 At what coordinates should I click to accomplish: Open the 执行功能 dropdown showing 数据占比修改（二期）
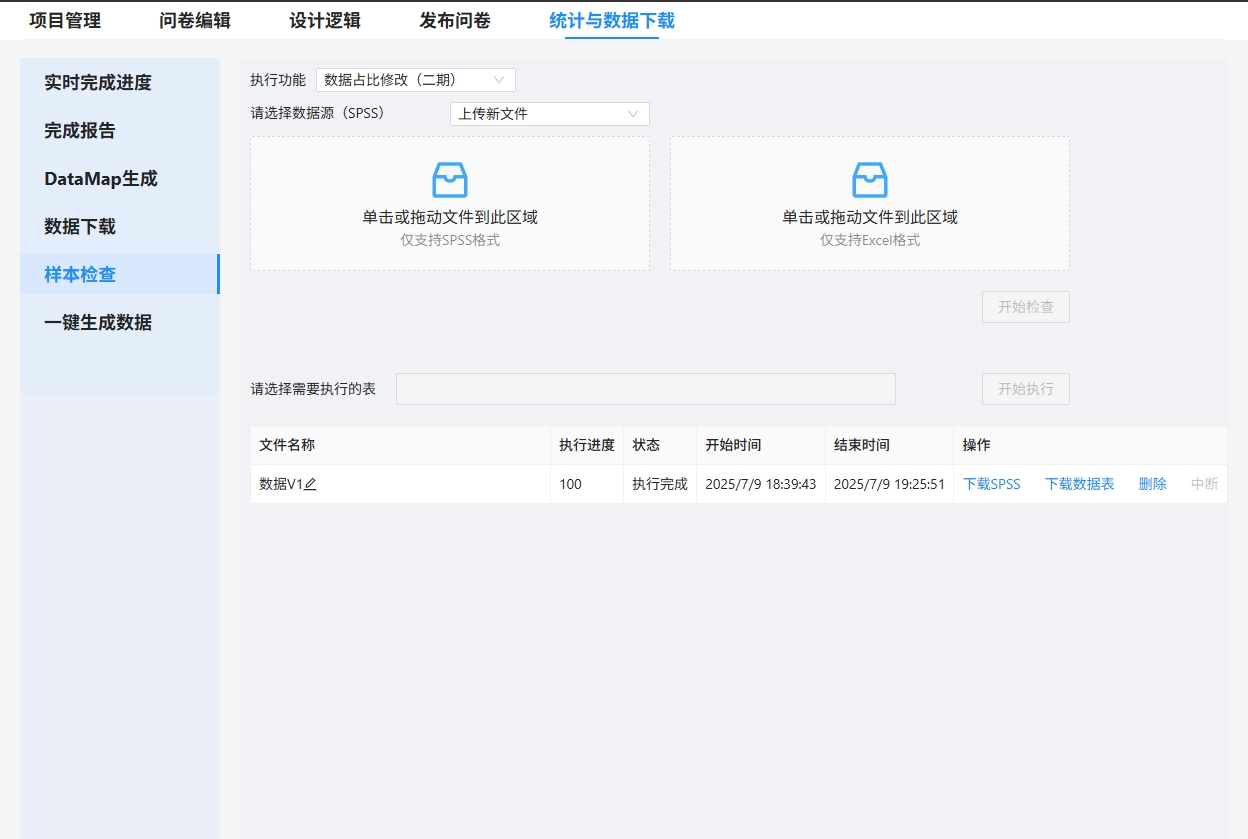click(416, 80)
